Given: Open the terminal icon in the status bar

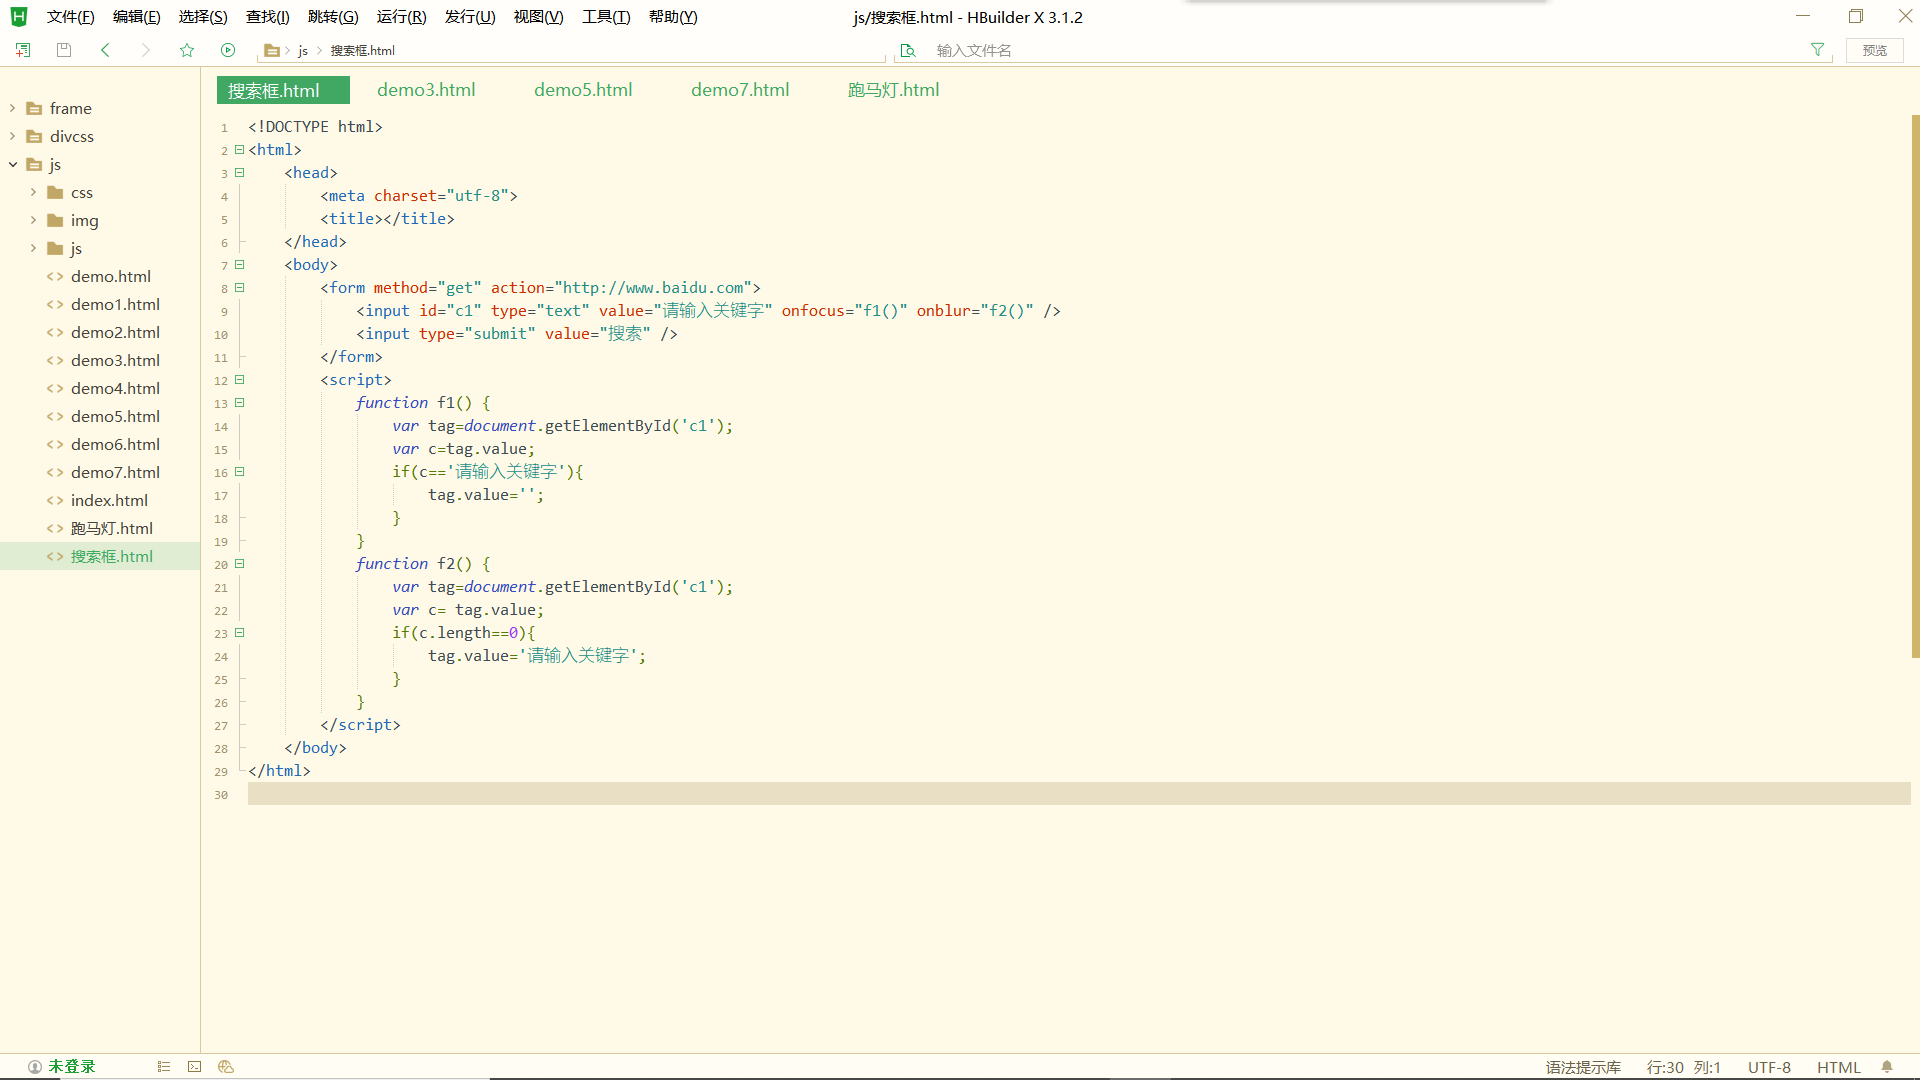Looking at the screenshot, I should (195, 1067).
